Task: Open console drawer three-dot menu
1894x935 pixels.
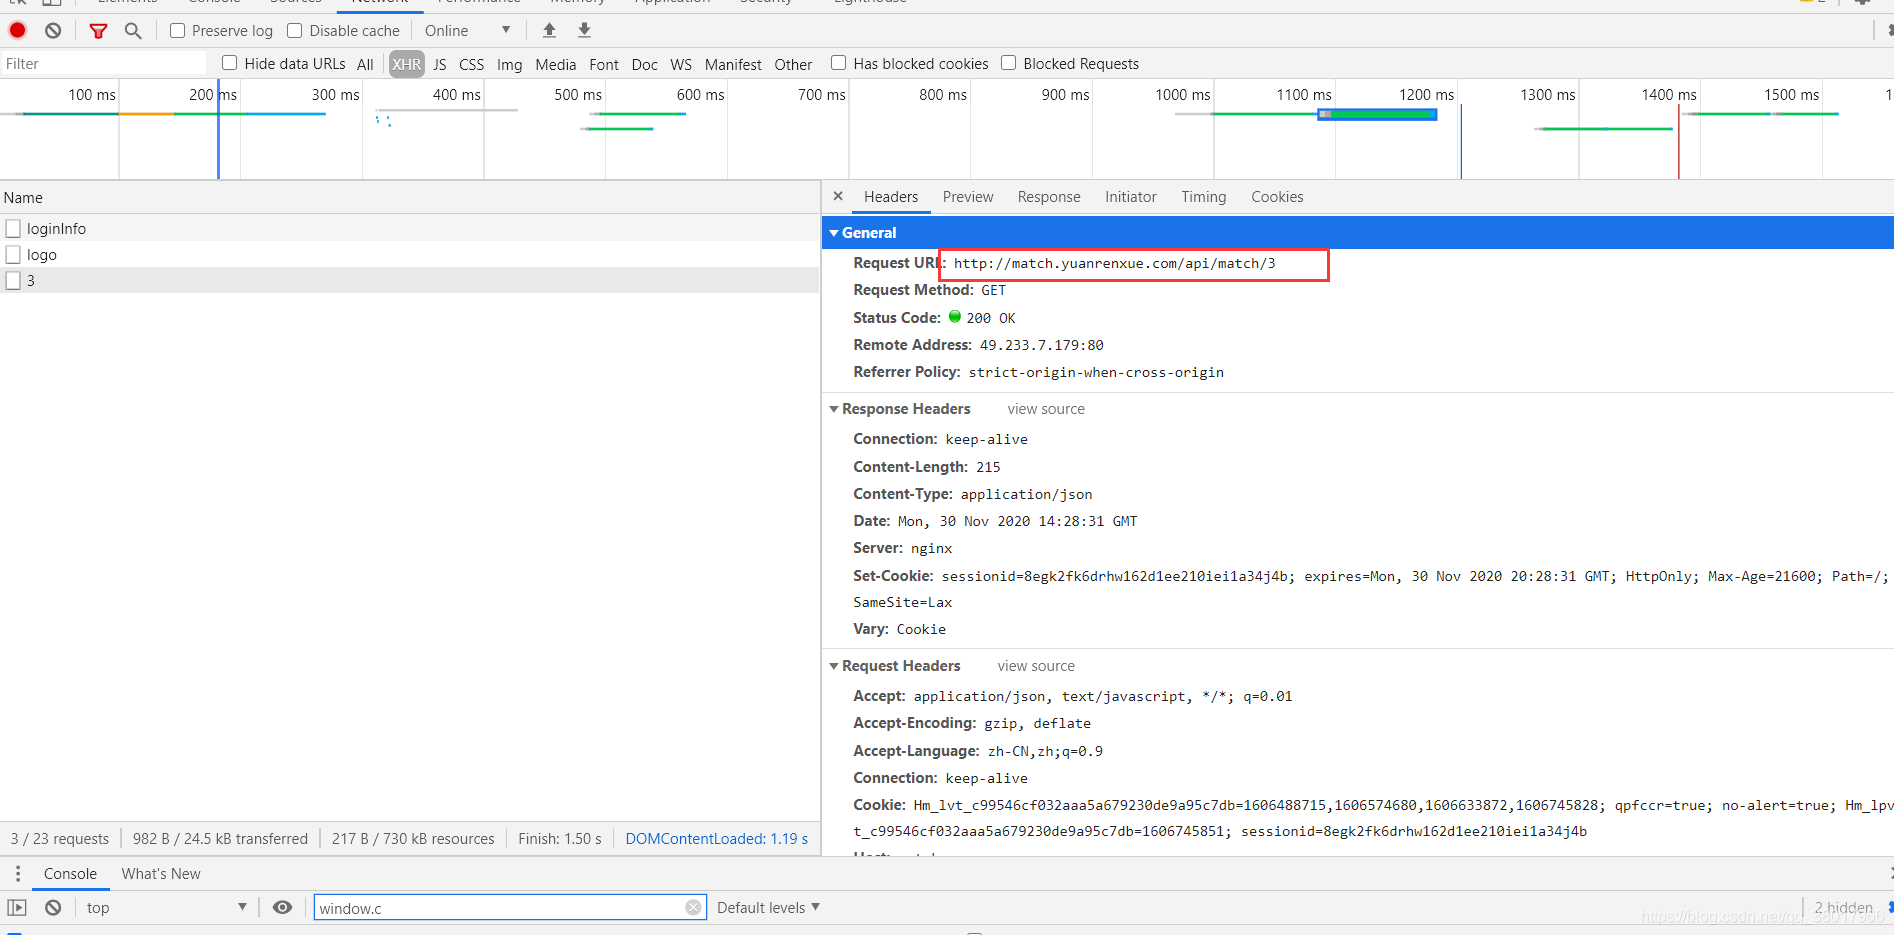Action: (17, 873)
